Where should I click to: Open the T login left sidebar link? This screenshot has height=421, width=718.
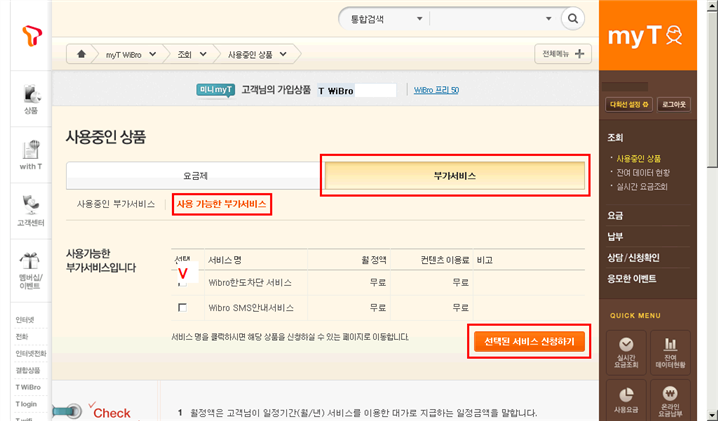26,404
